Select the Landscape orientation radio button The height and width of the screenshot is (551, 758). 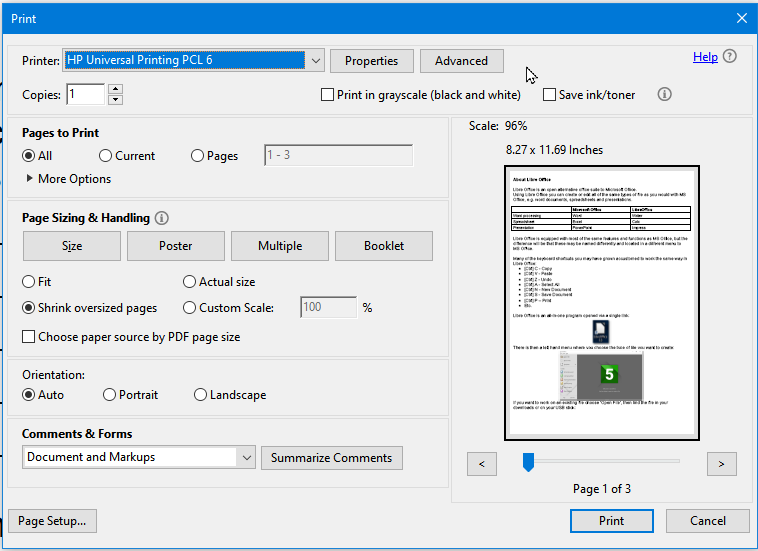click(x=200, y=395)
